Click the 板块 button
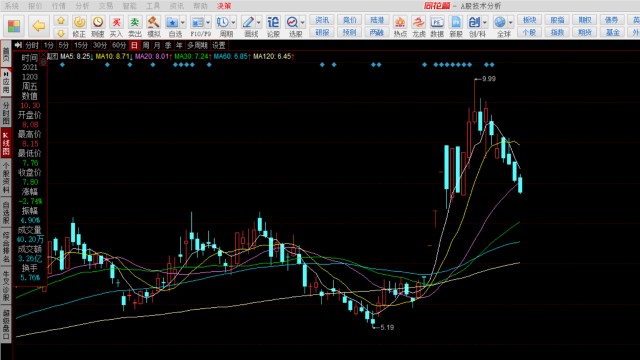 529,20
